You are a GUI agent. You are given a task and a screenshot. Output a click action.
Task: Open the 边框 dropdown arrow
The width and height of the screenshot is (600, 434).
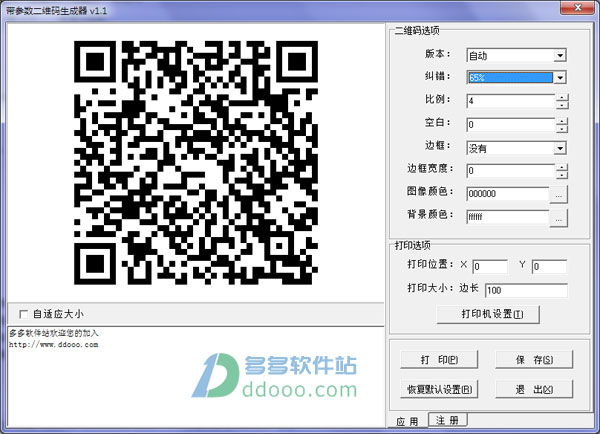(x=560, y=148)
